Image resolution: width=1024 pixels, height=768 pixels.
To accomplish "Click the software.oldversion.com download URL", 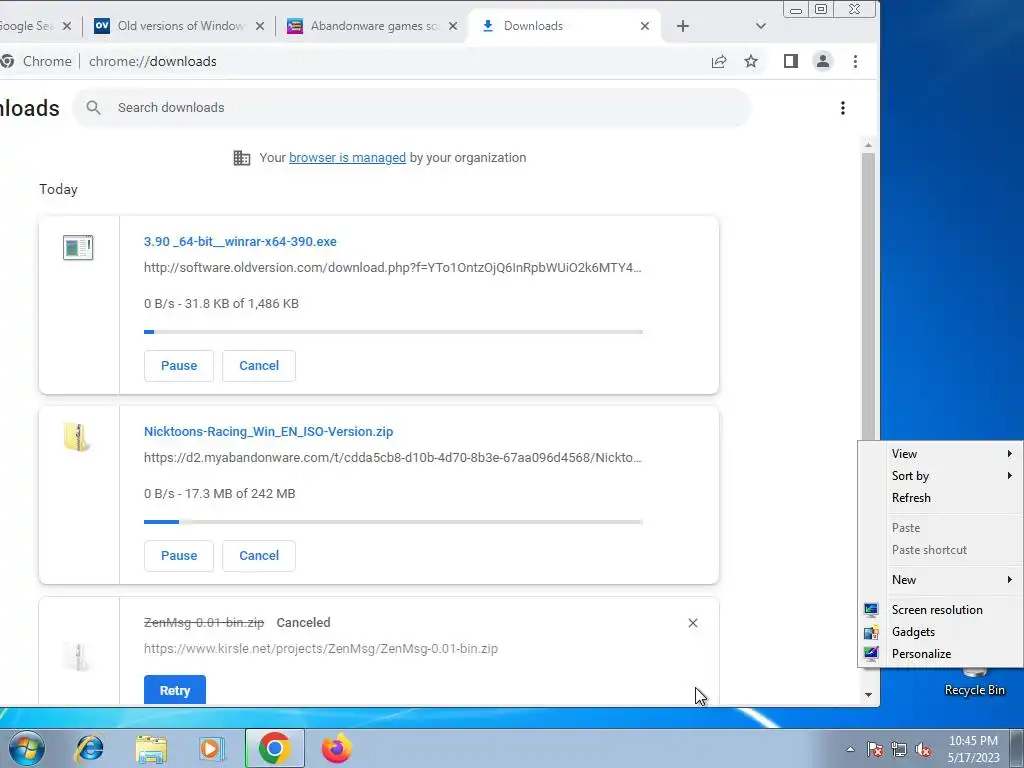I will click(392, 268).
